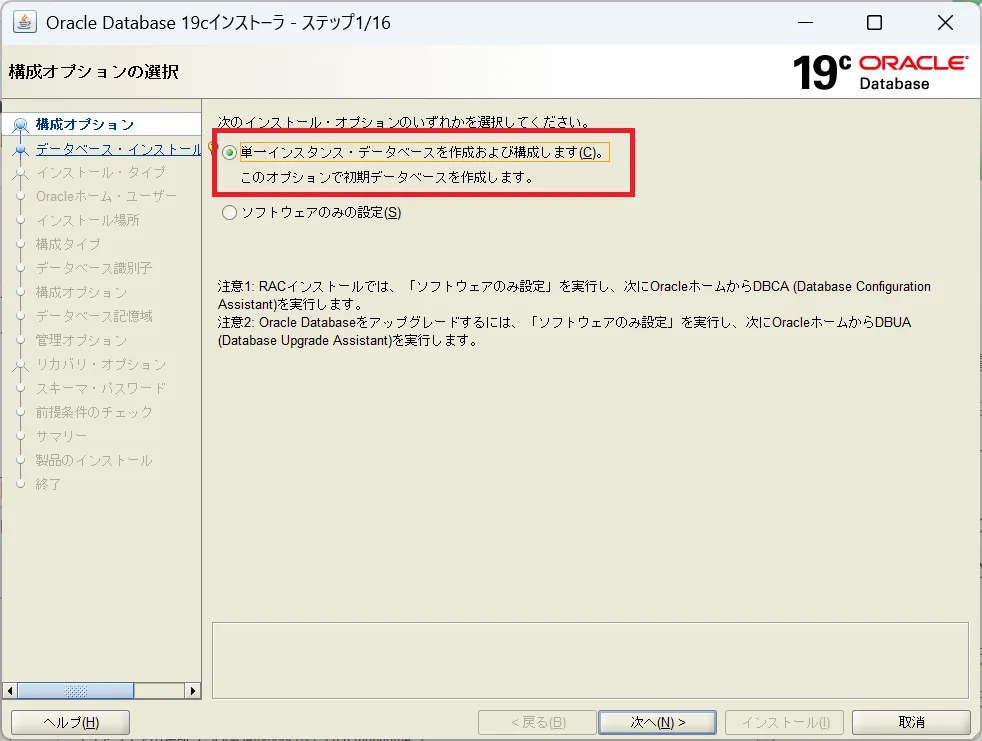Click the active step icon beside 構成オプション
982x741 pixels.
pos(21,125)
